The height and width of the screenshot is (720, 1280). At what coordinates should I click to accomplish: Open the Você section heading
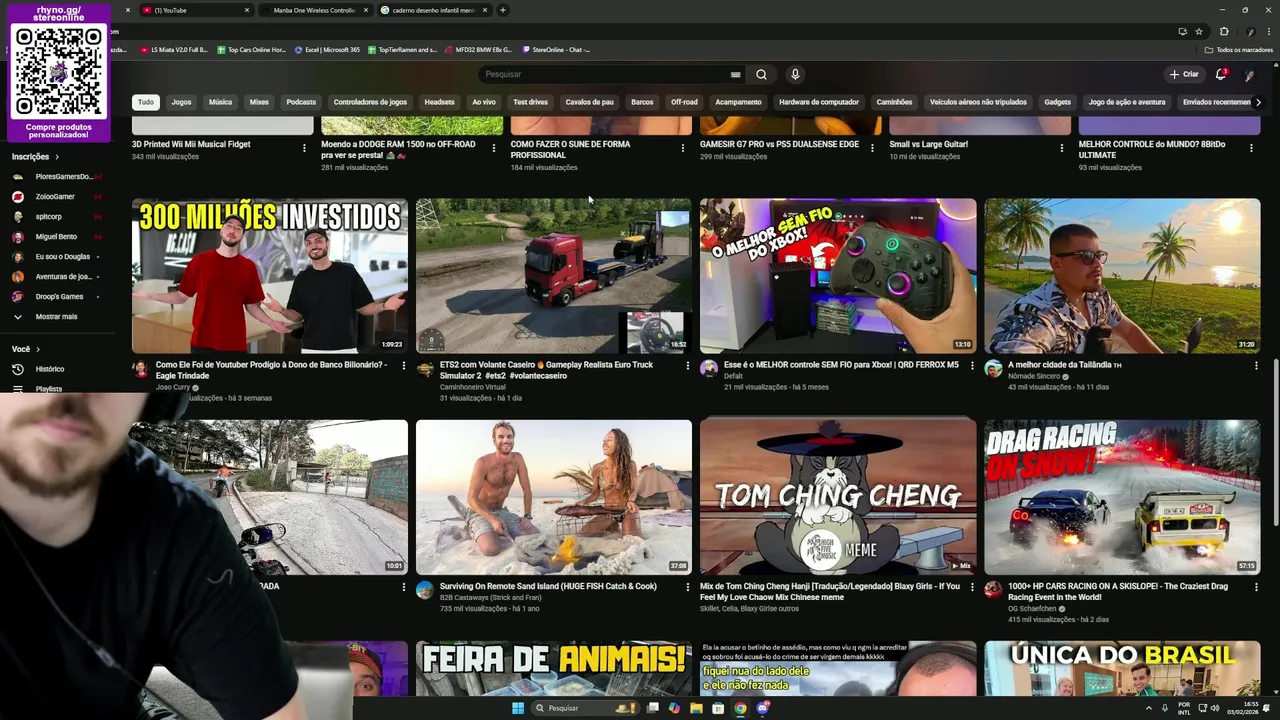[25, 349]
